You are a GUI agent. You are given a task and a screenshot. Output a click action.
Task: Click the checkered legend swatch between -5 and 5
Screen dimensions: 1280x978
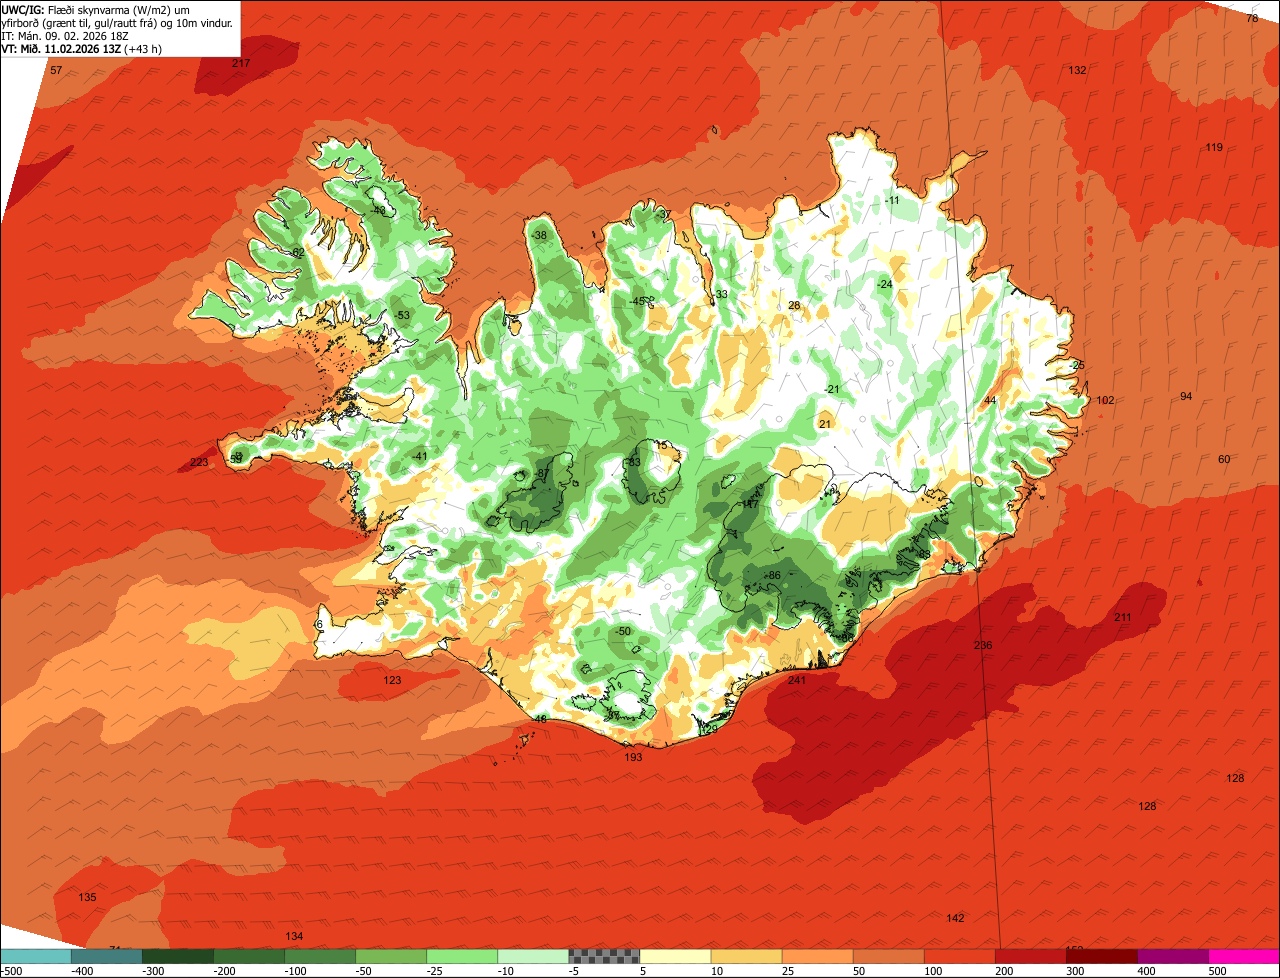(x=604, y=956)
